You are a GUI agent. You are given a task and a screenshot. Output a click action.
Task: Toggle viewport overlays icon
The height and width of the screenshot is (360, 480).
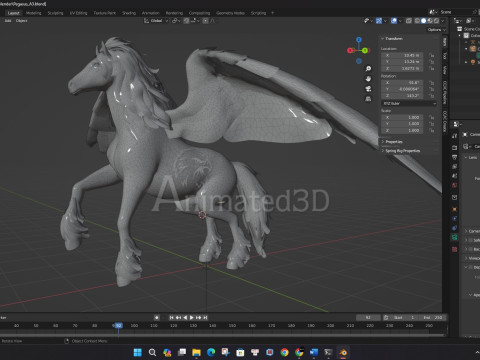[394, 21]
